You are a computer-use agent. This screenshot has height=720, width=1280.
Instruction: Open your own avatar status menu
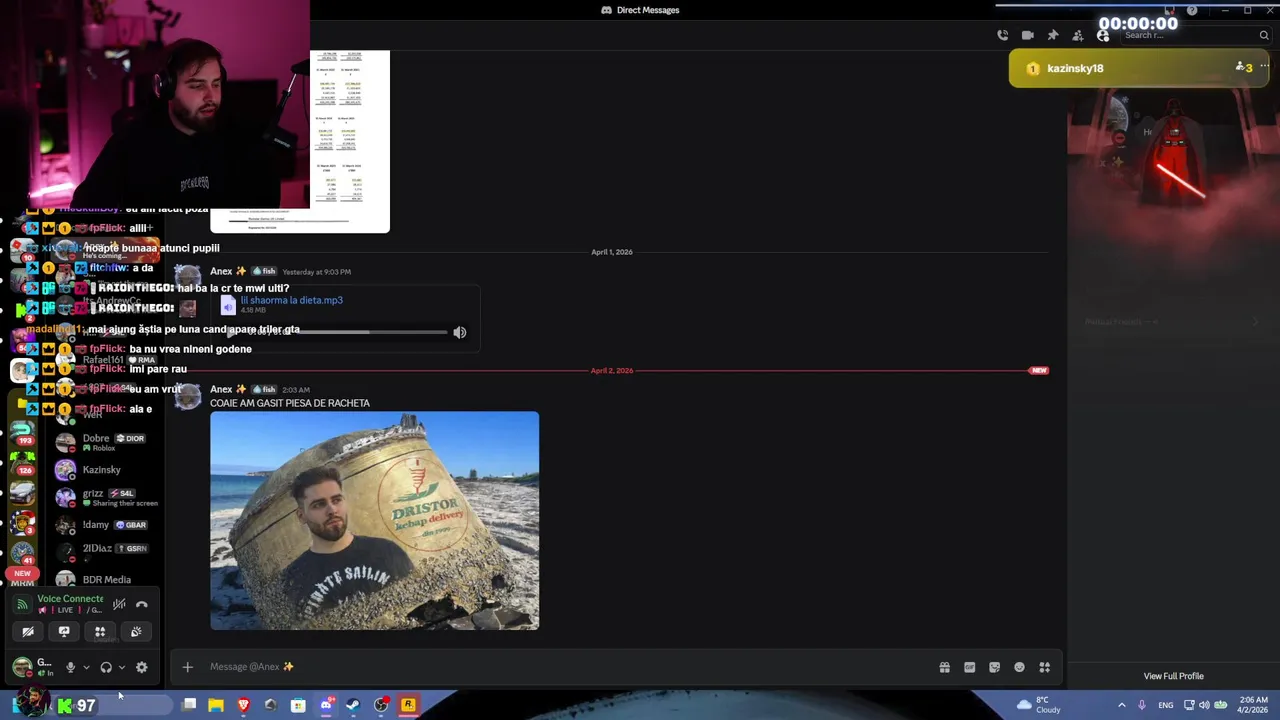click(x=21, y=667)
